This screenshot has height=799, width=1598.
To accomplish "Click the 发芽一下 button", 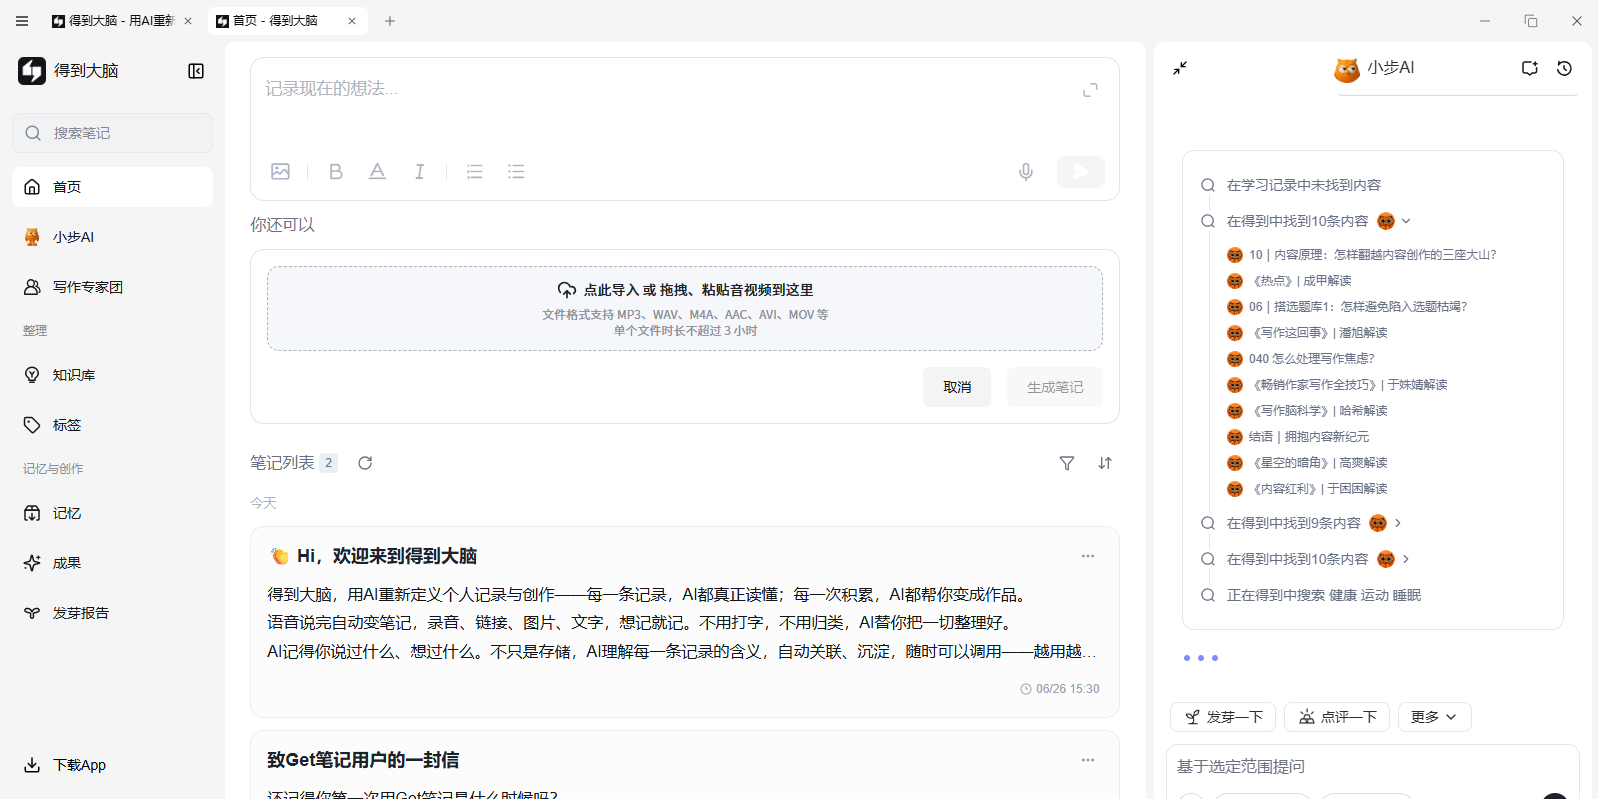I will point(1223,717).
